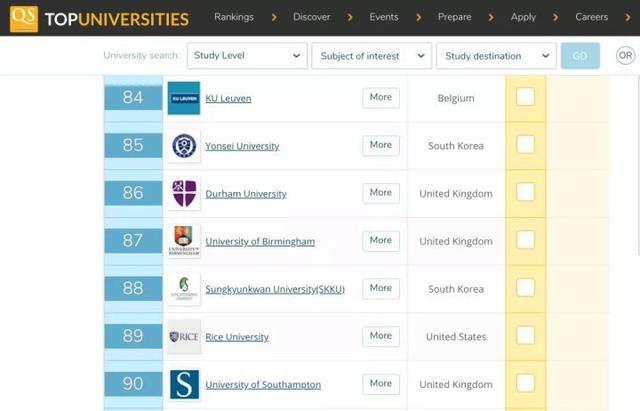This screenshot has width=640, height=411.
Task: Click More button for Sungkyunkwan University
Action: [381, 289]
